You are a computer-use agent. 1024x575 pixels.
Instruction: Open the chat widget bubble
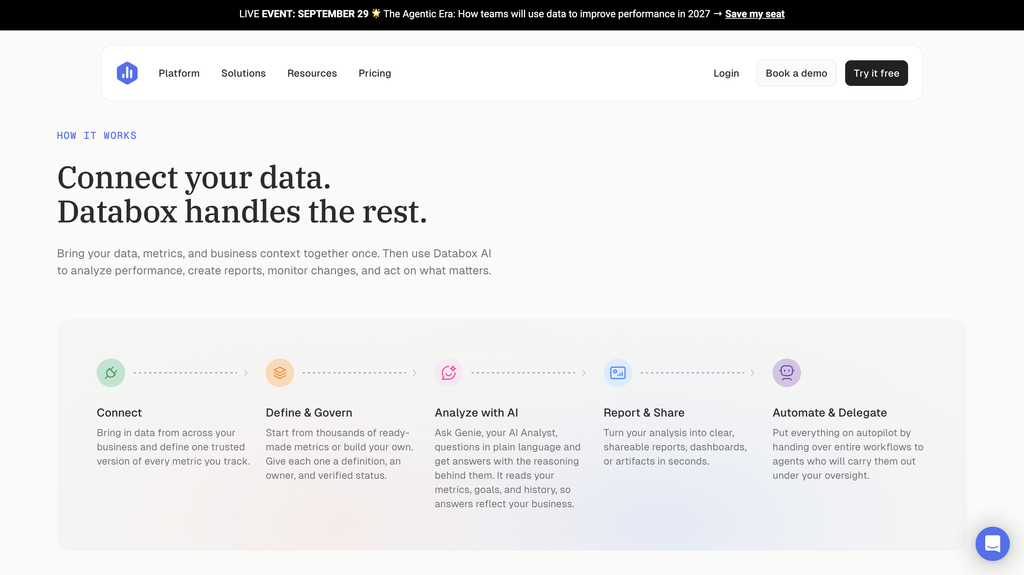(993, 544)
